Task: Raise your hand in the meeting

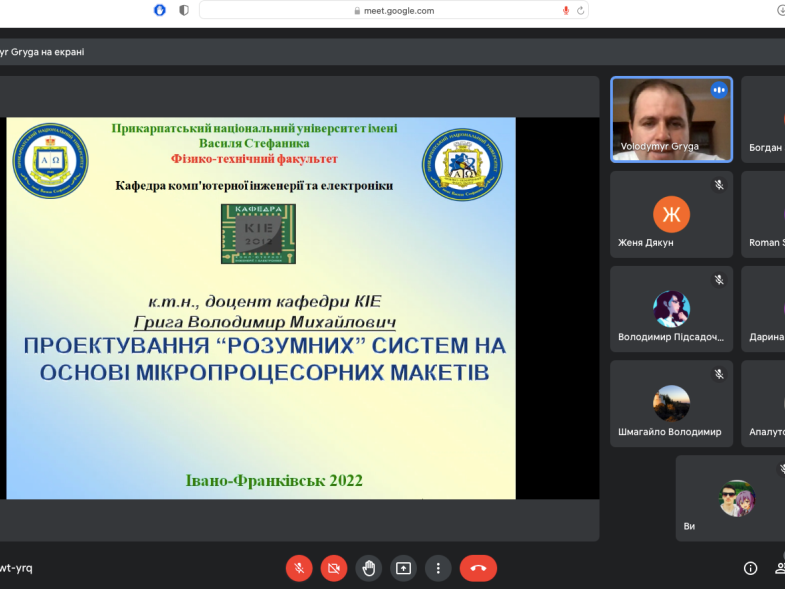Action: (x=369, y=568)
